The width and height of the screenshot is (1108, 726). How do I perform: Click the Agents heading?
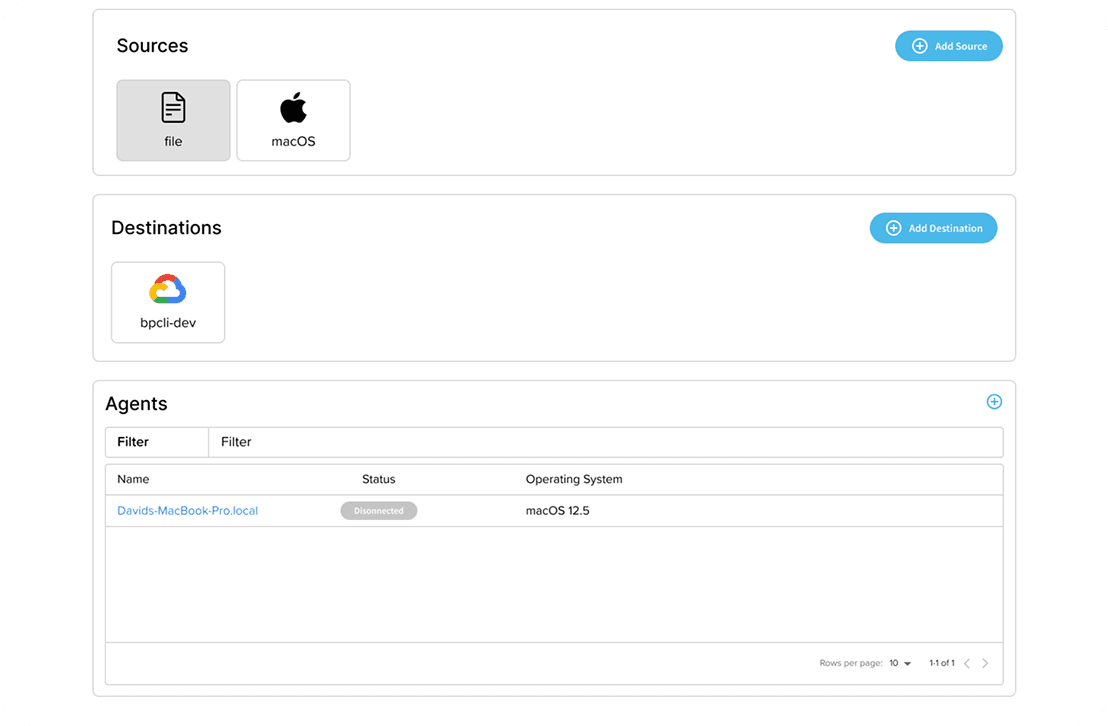136,404
